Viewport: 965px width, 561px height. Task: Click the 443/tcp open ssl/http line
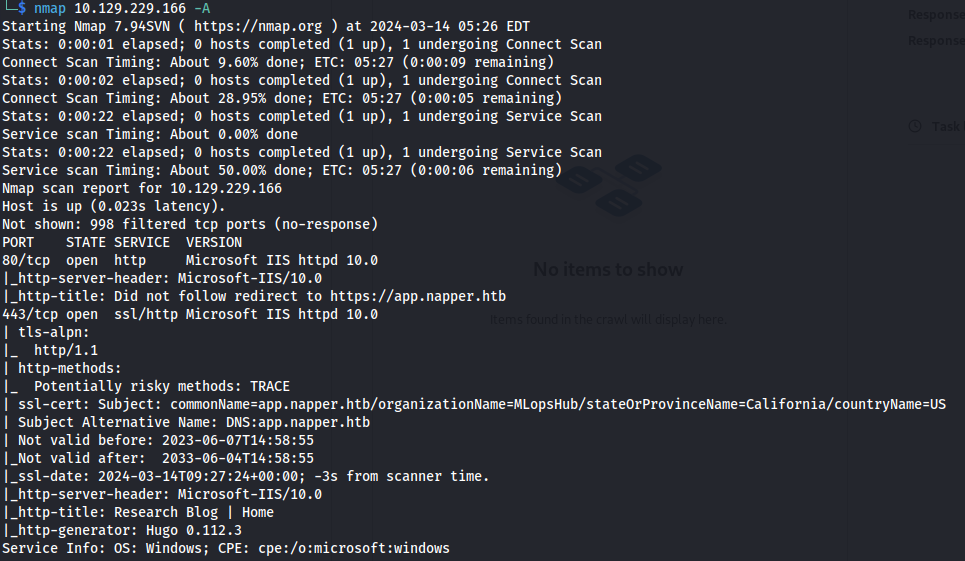[x=190, y=314]
